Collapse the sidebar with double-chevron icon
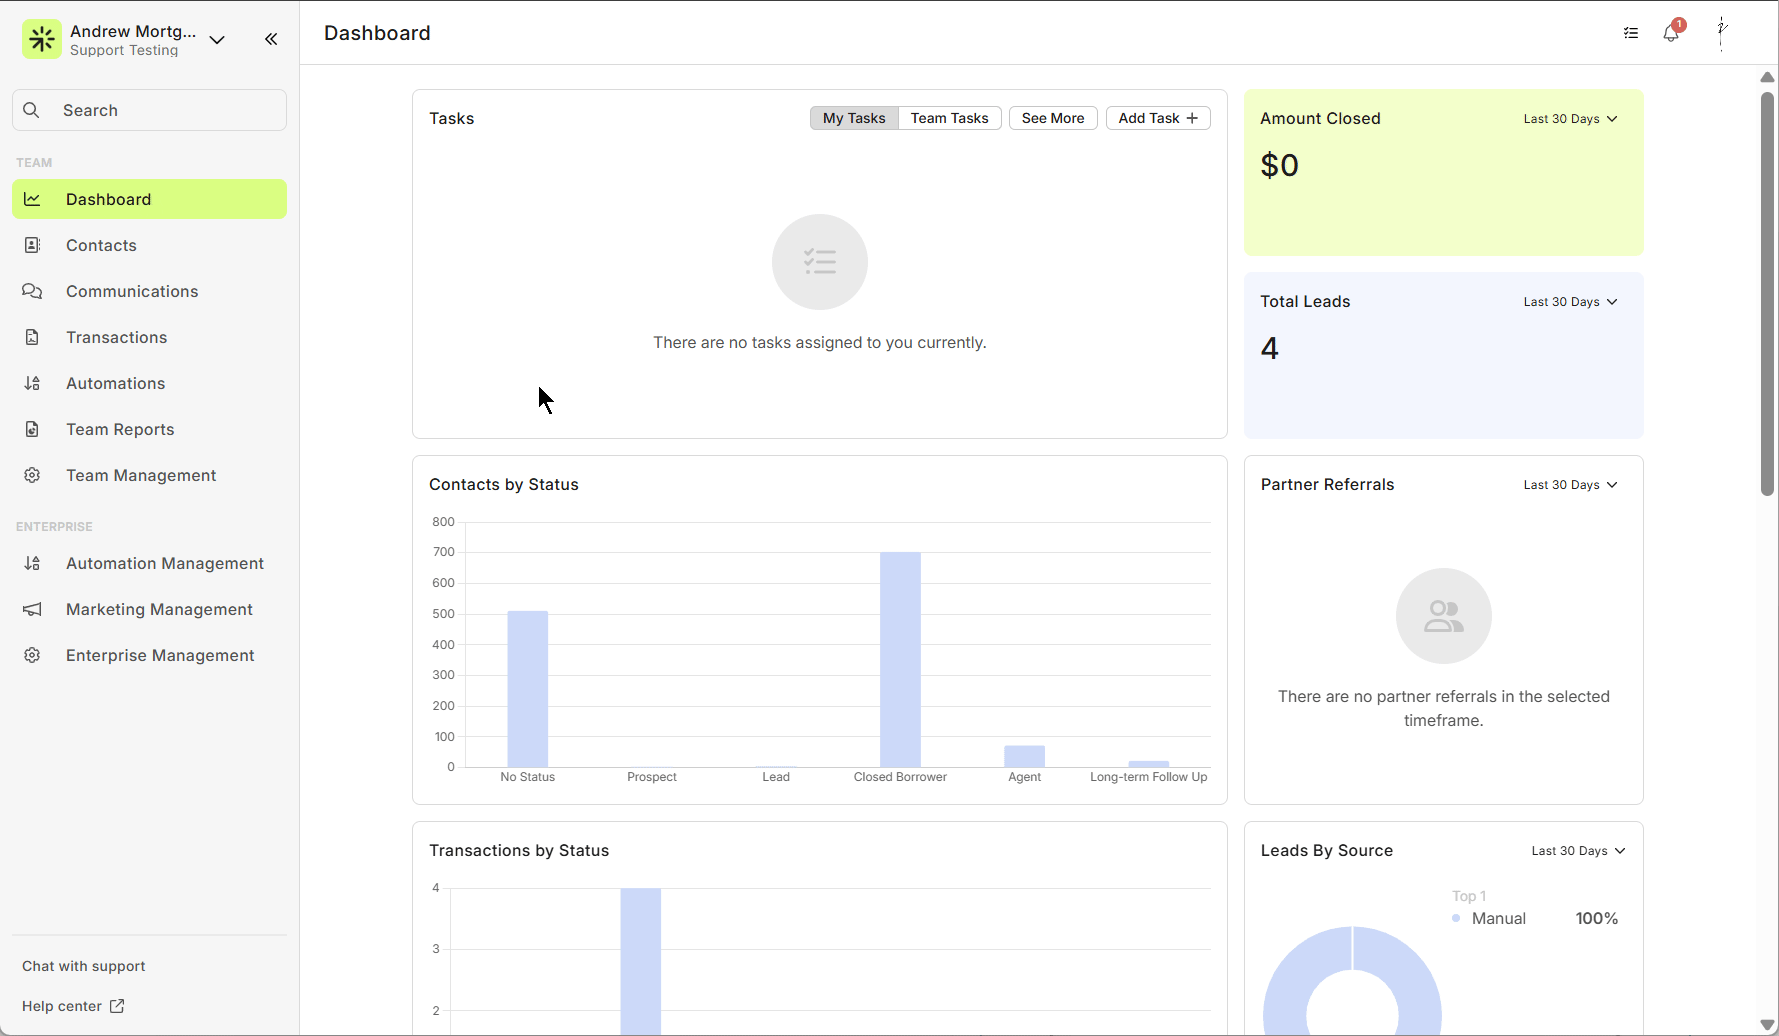This screenshot has width=1779, height=1036. pos(271,39)
